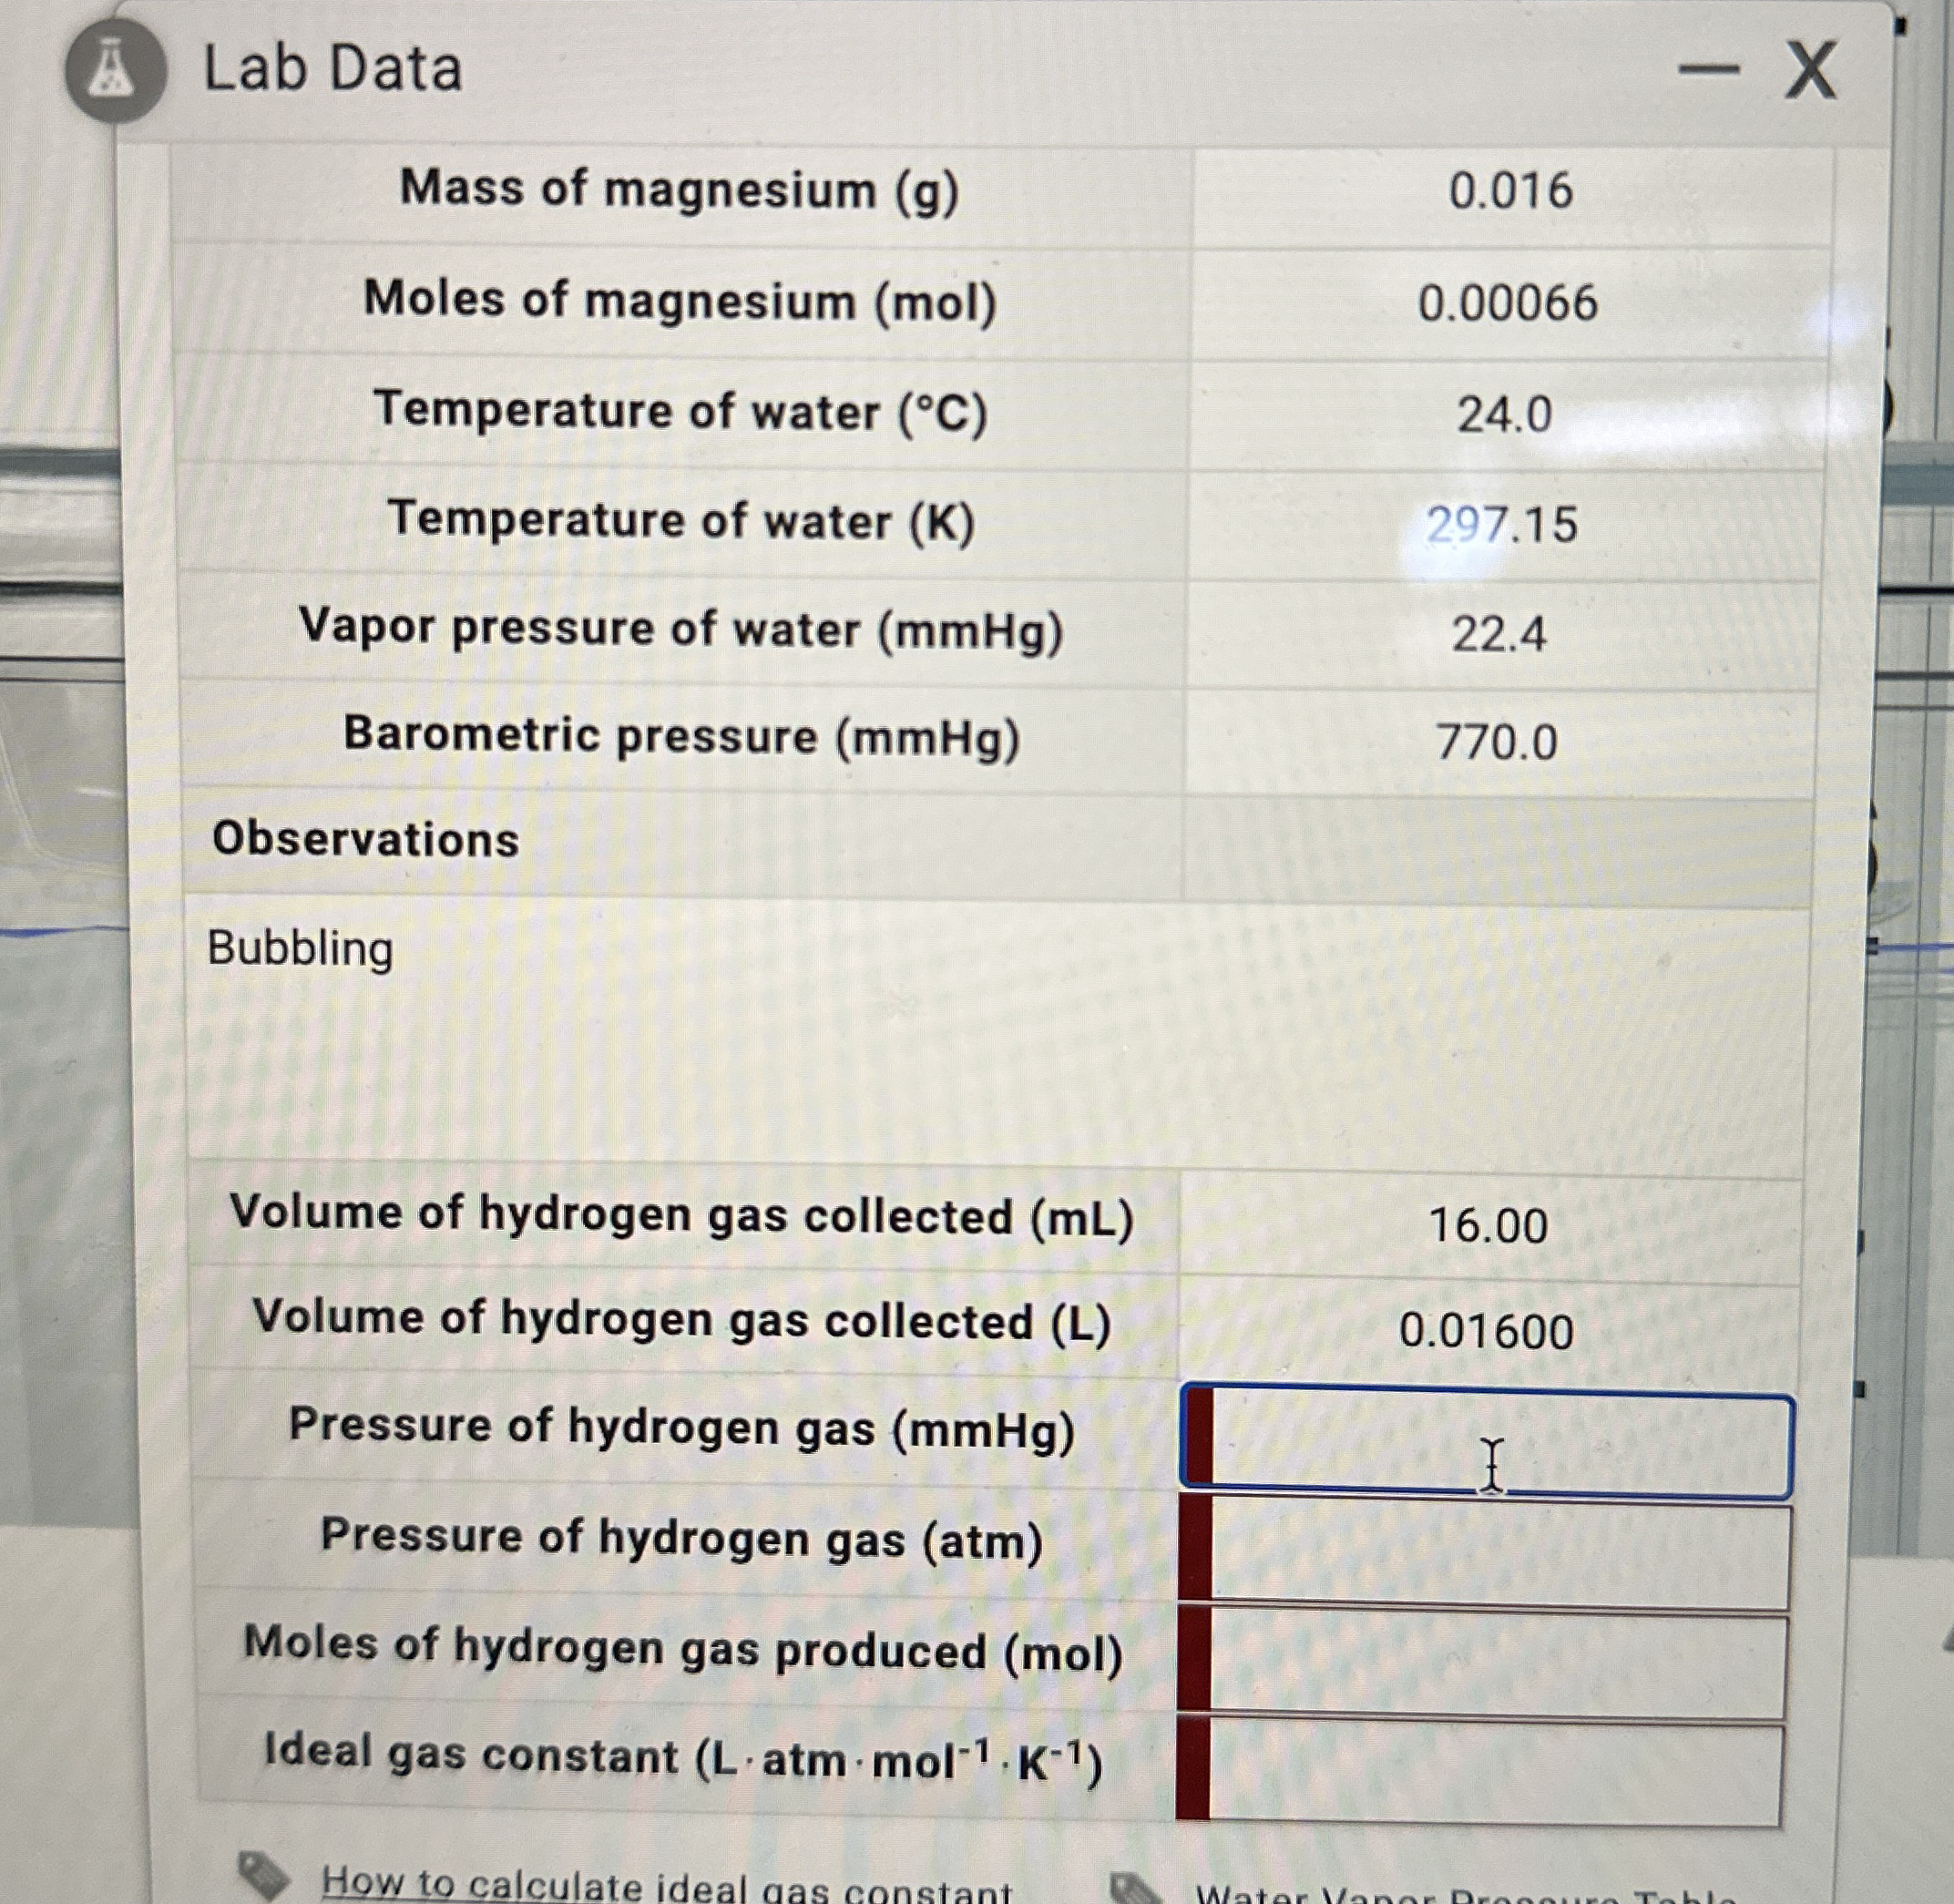Click the Mass of magnesium value 0.016

point(1510,191)
